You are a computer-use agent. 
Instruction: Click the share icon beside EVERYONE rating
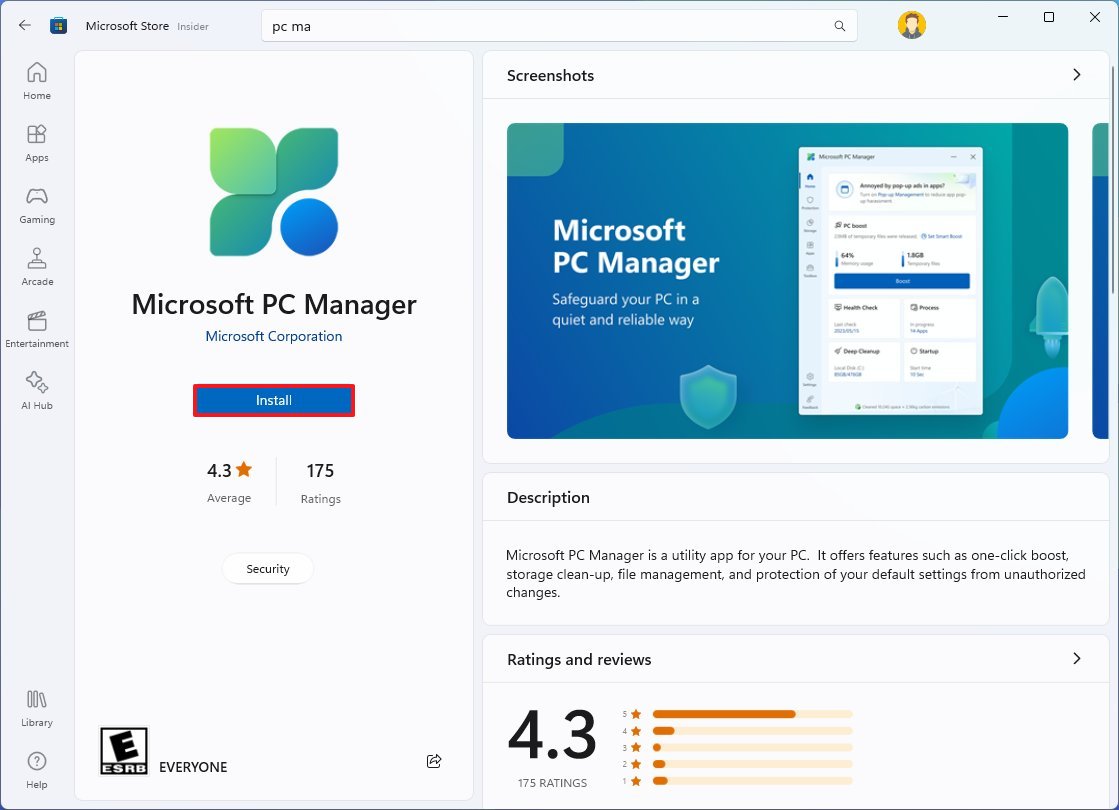tap(434, 761)
